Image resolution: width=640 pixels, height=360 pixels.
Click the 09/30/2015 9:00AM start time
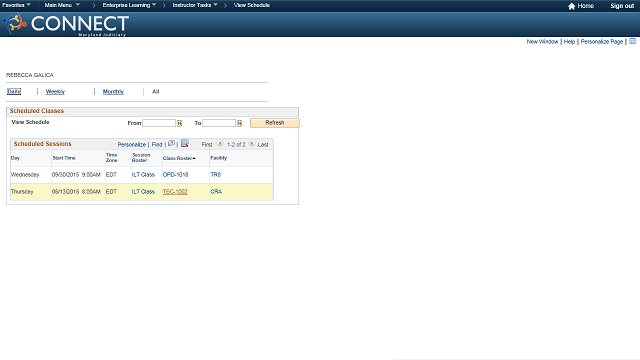(x=76, y=175)
